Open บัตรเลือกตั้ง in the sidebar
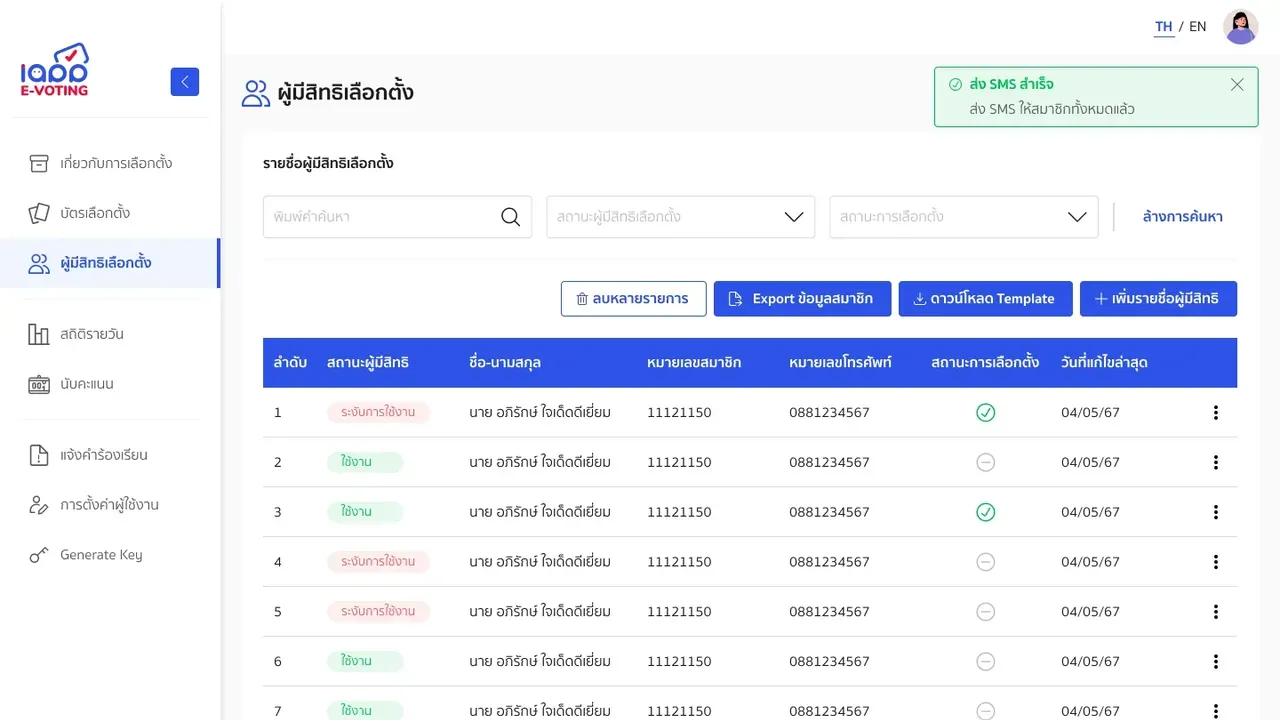Screen dimensions: 1280x720 click(x=110, y=213)
